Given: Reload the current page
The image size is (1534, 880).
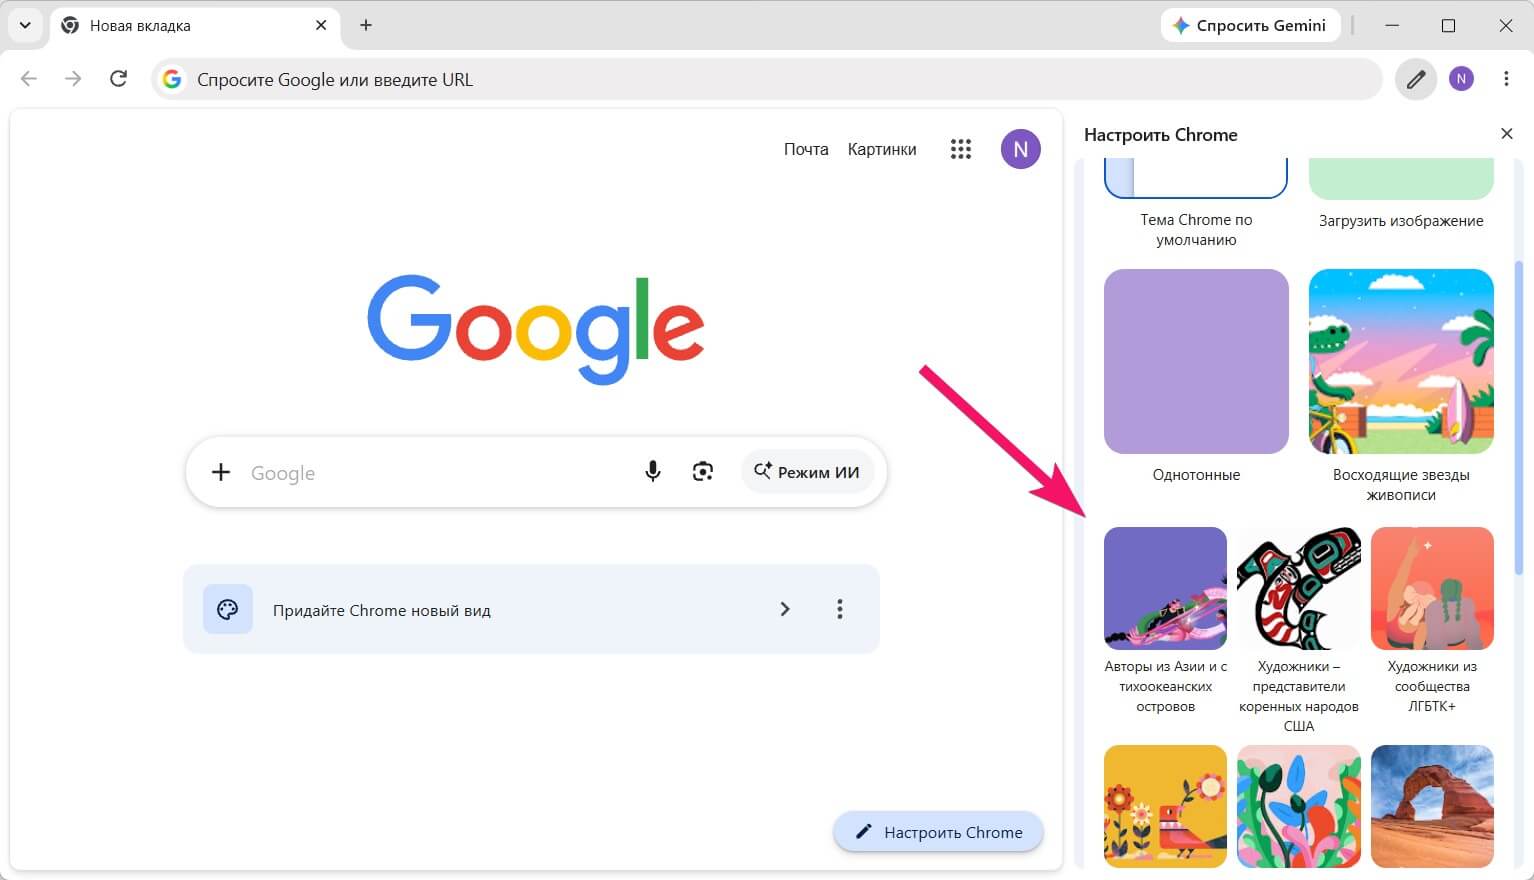Looking at the screenshot, I should point(118,79).
